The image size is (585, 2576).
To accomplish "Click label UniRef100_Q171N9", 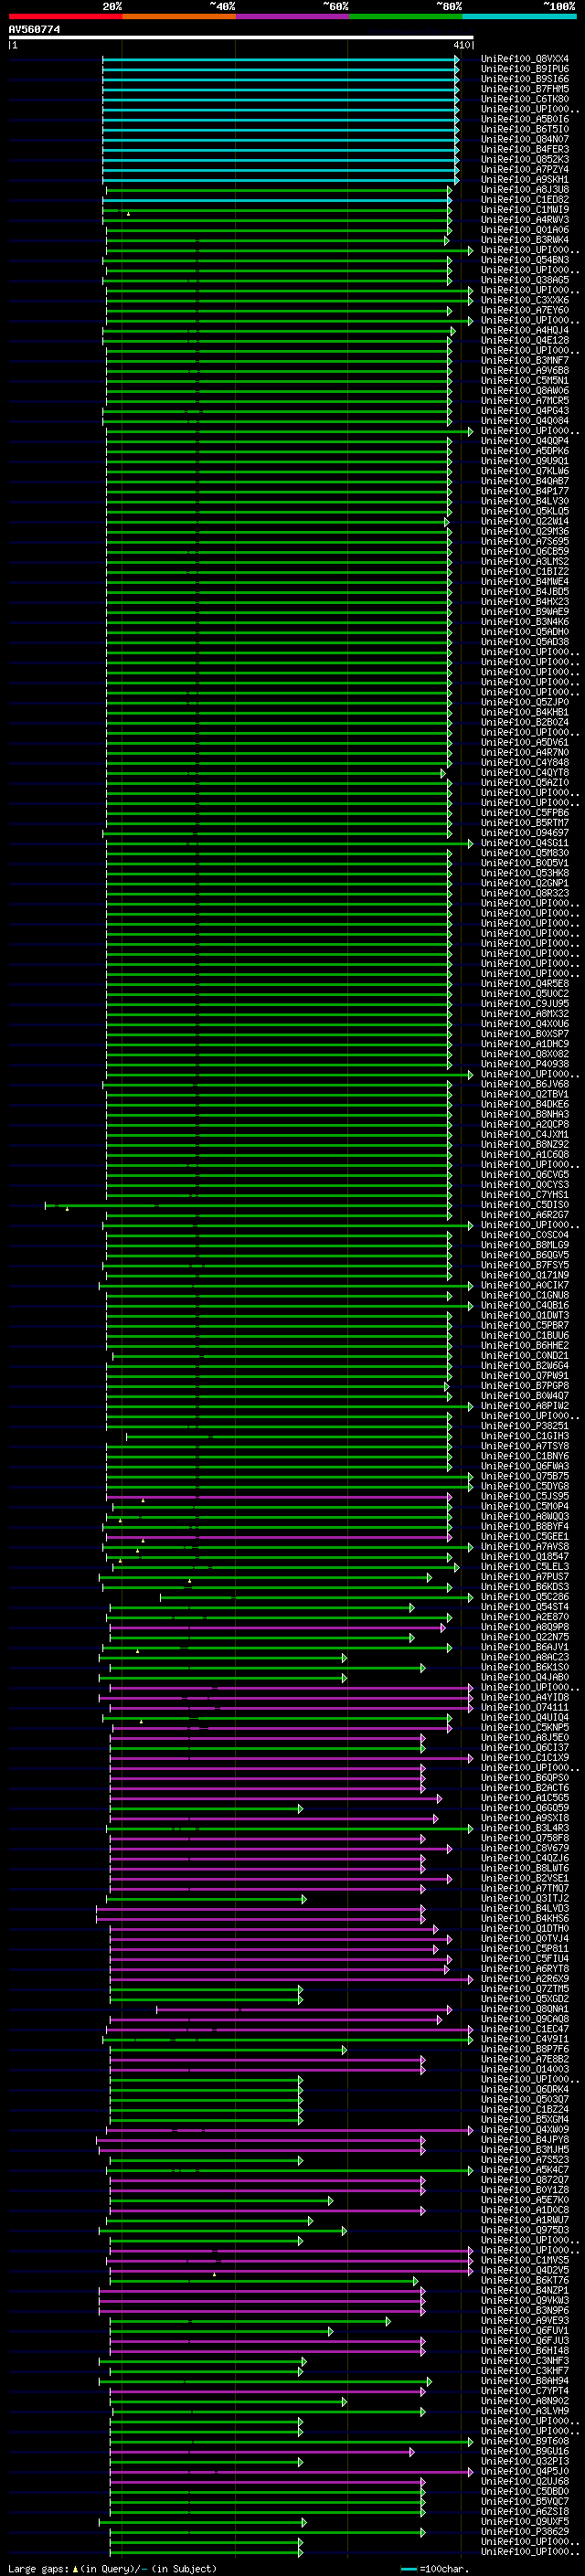I will pos(525,1275).
